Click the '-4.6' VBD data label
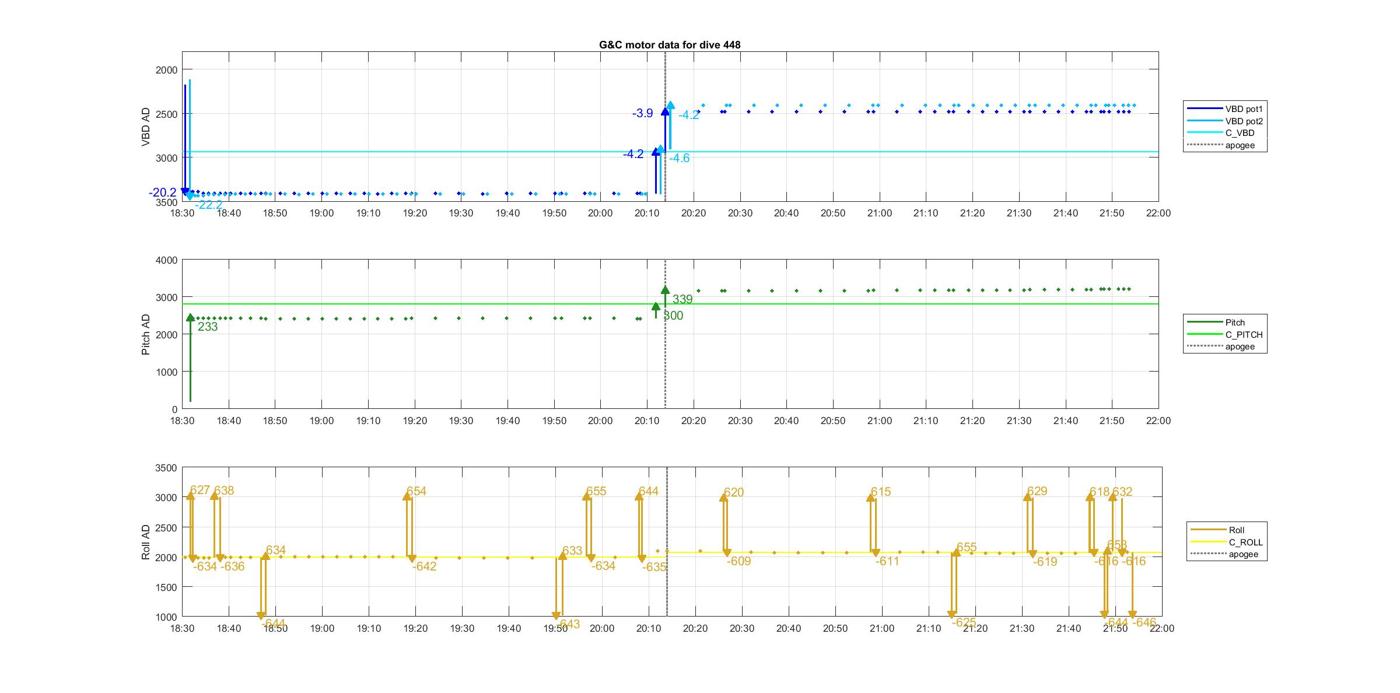The width and height of the screenshot is (1400, 693). coord(679,159)
